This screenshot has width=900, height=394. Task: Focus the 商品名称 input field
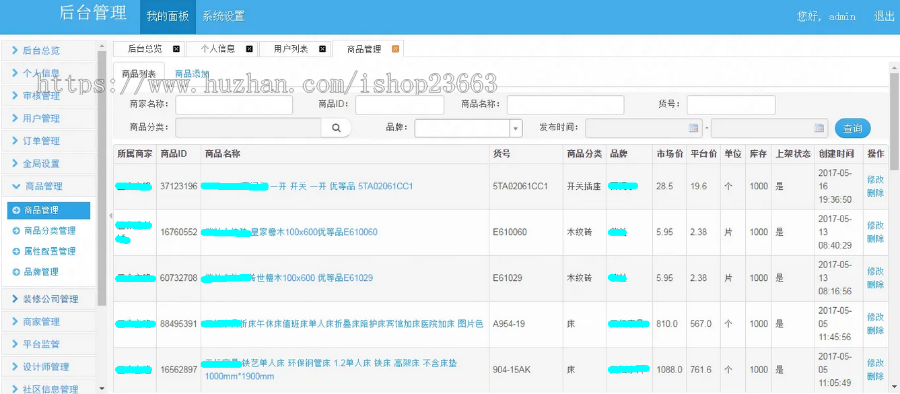point(565,105)
